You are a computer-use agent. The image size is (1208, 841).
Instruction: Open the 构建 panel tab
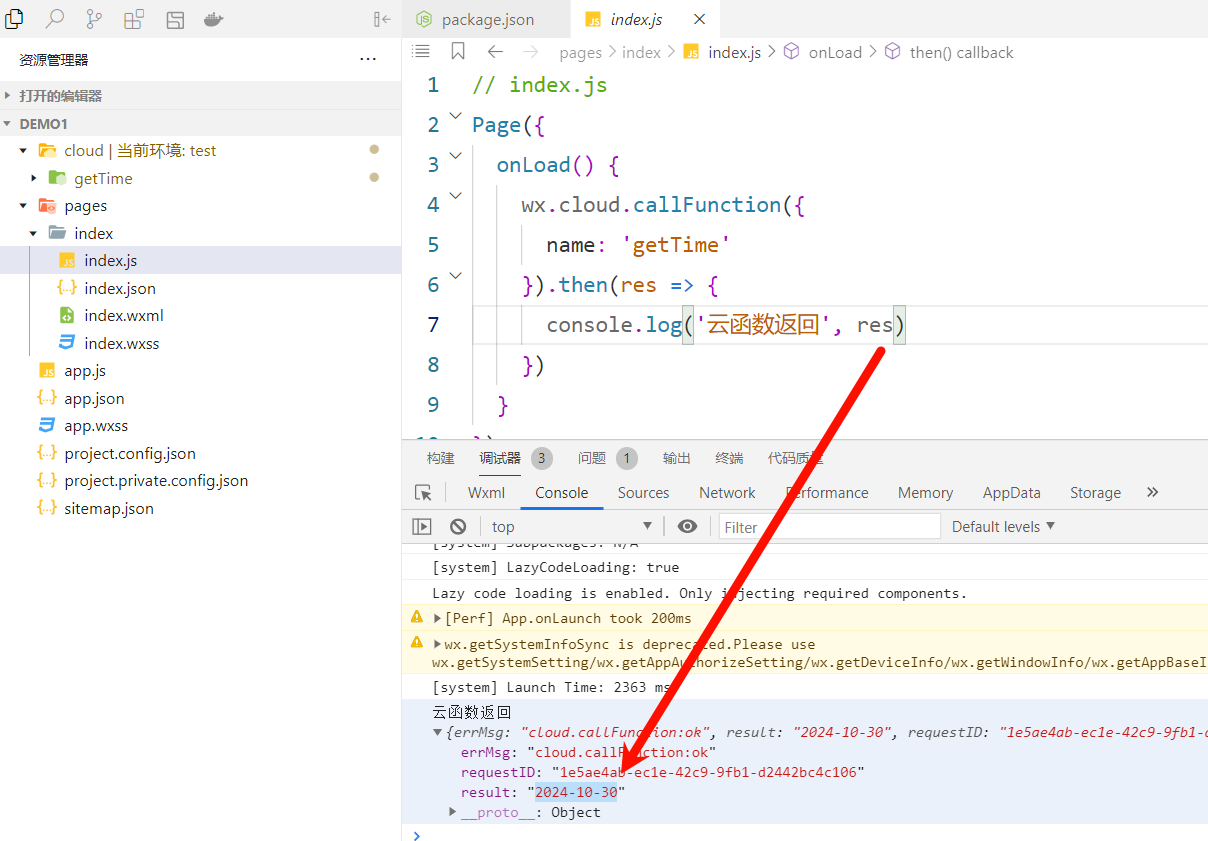coord(440,458)
